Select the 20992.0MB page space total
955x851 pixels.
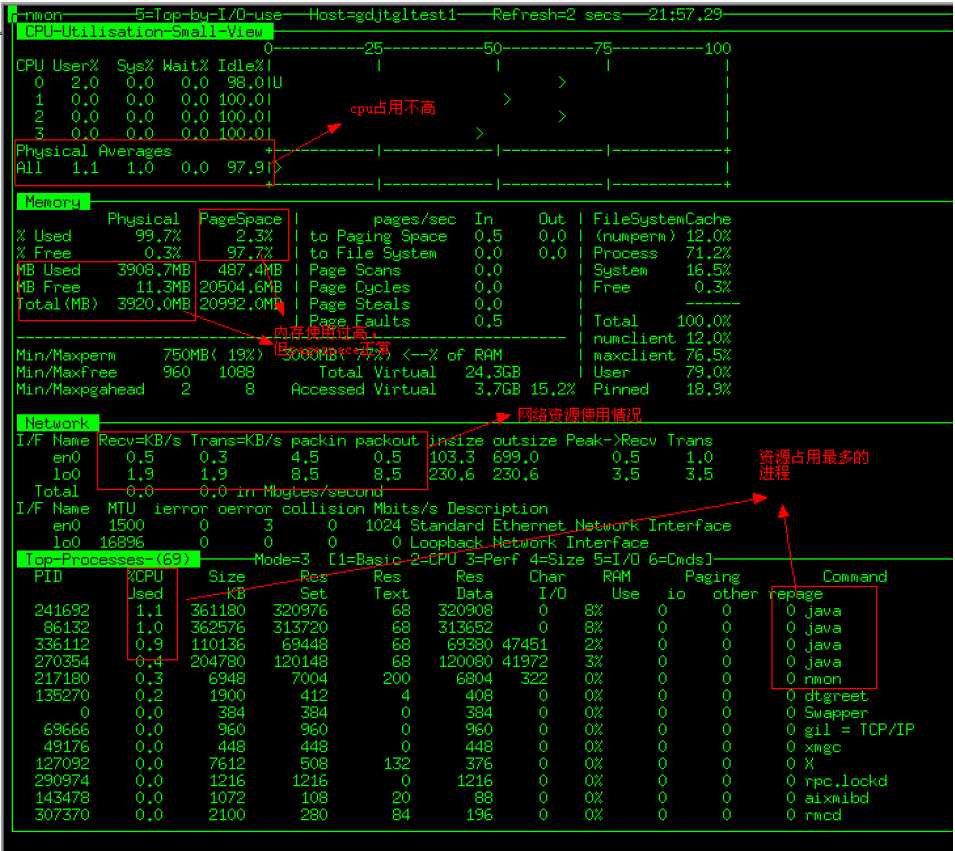point(241,304)
